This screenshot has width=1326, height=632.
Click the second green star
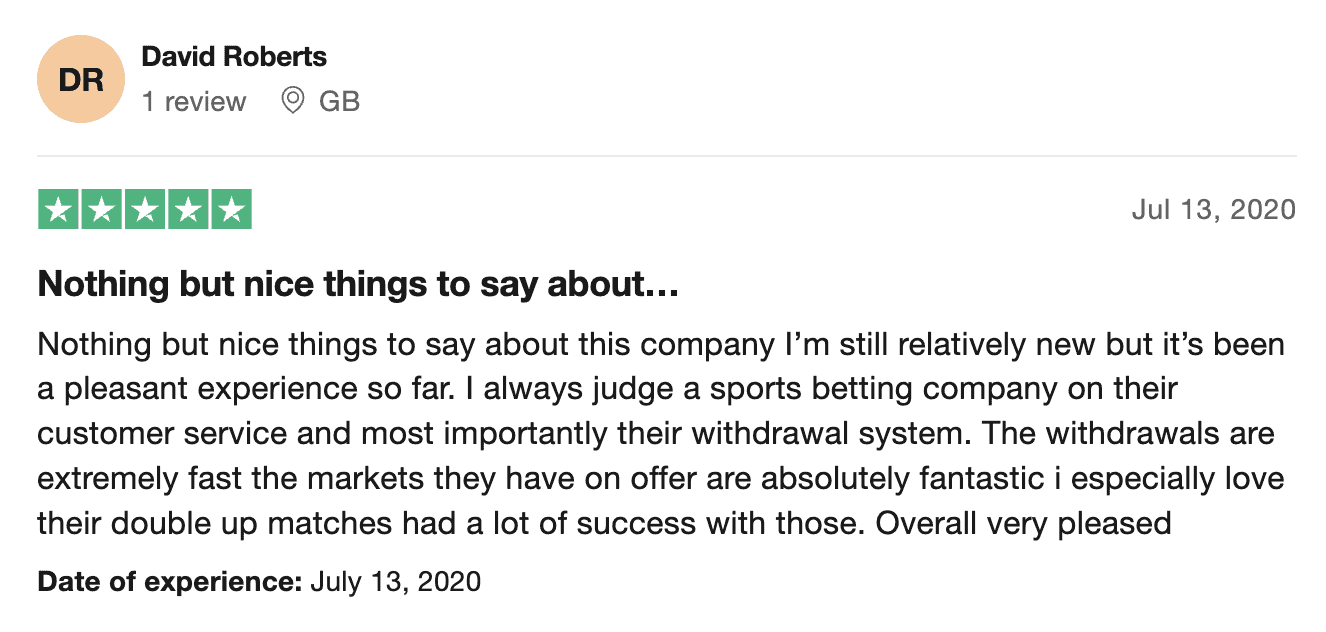(x=102, y=210)
